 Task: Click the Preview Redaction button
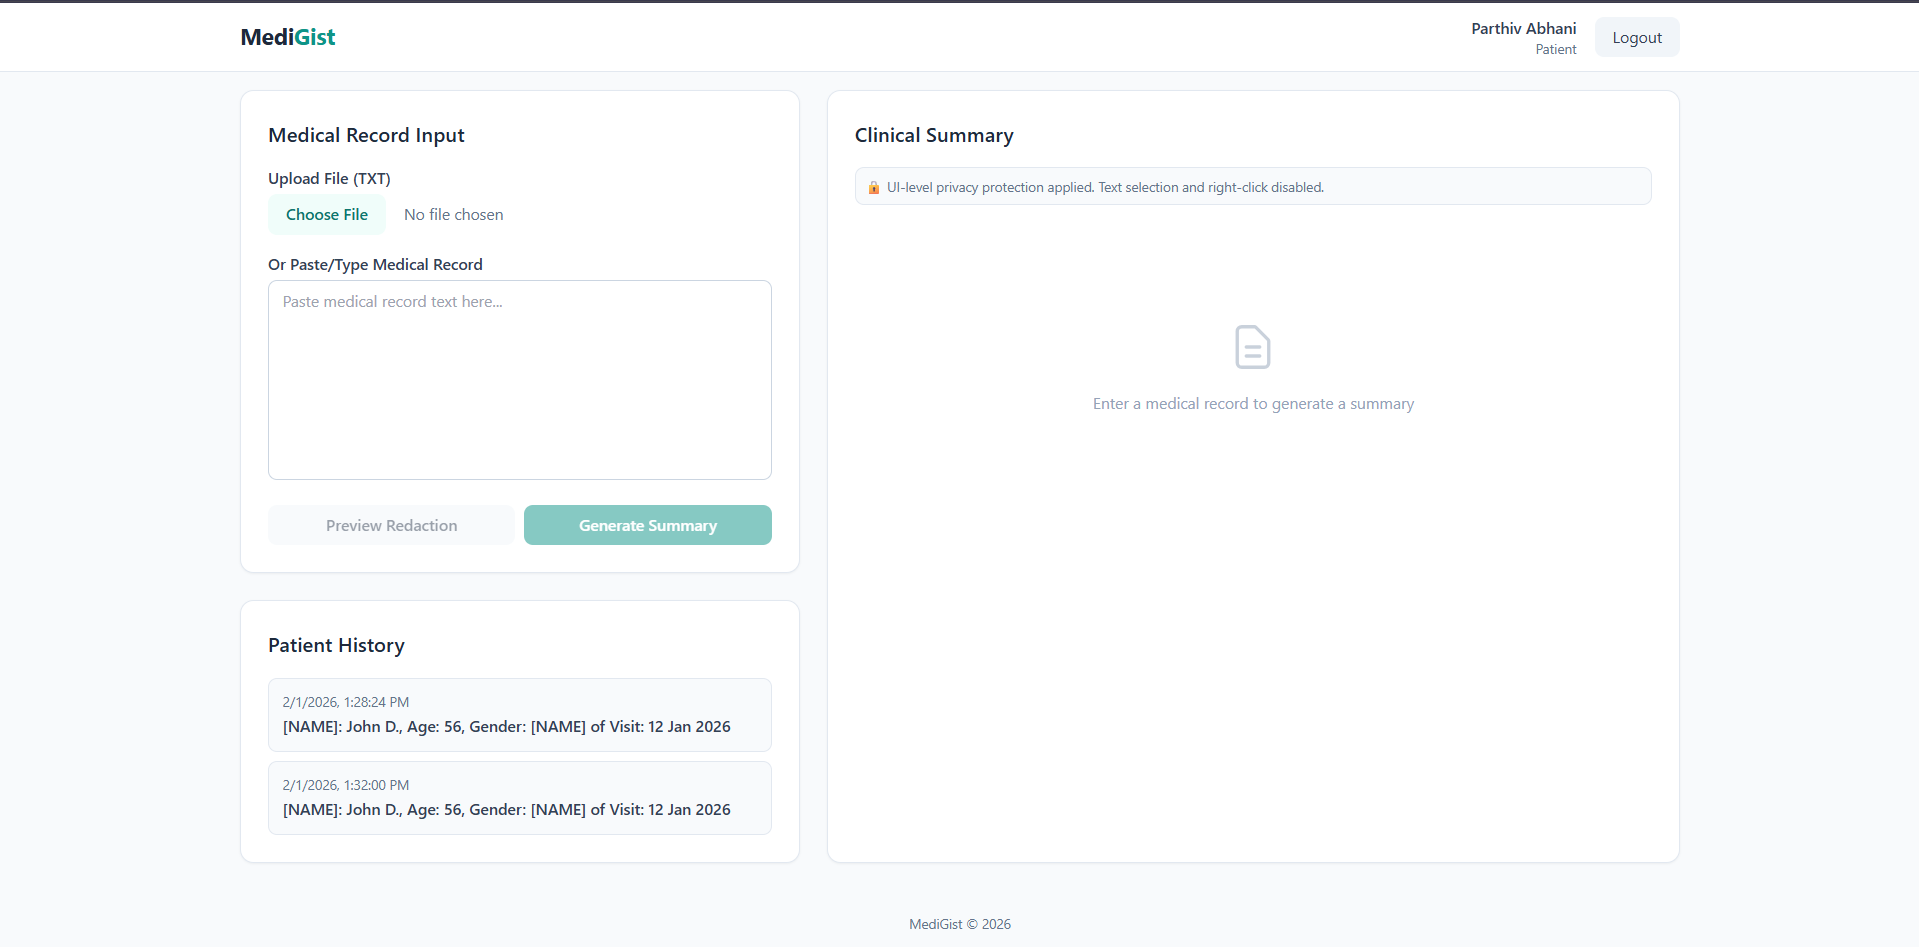coord(391,524)
